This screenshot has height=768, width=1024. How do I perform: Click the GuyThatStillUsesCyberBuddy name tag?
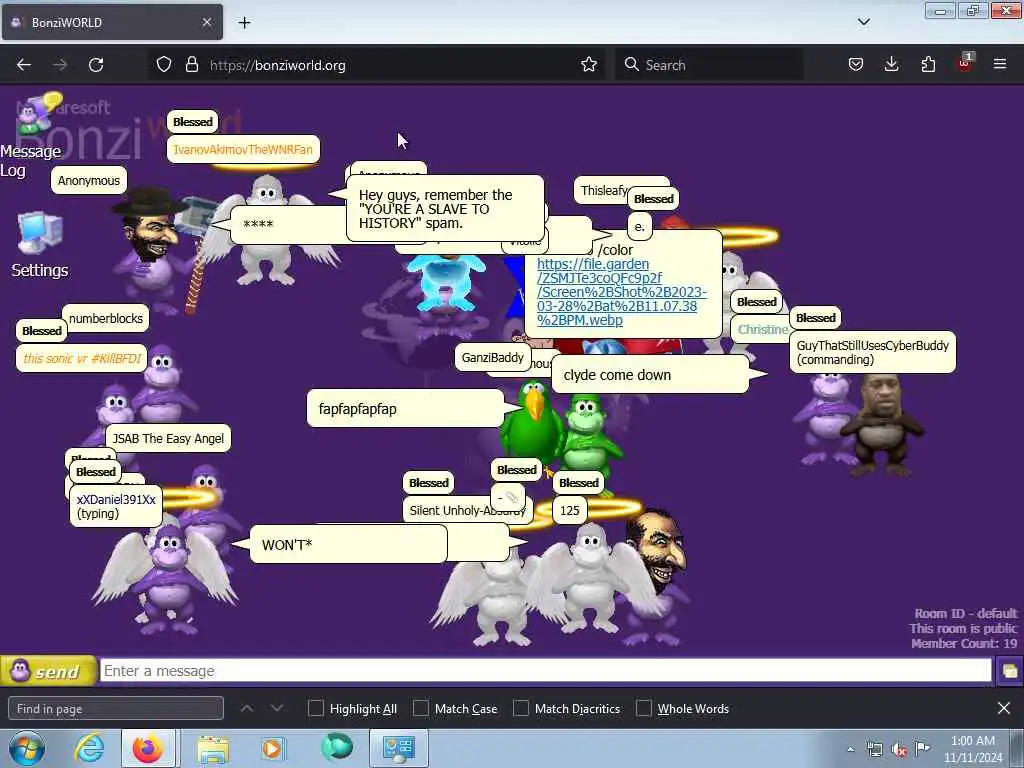point(872,352)
